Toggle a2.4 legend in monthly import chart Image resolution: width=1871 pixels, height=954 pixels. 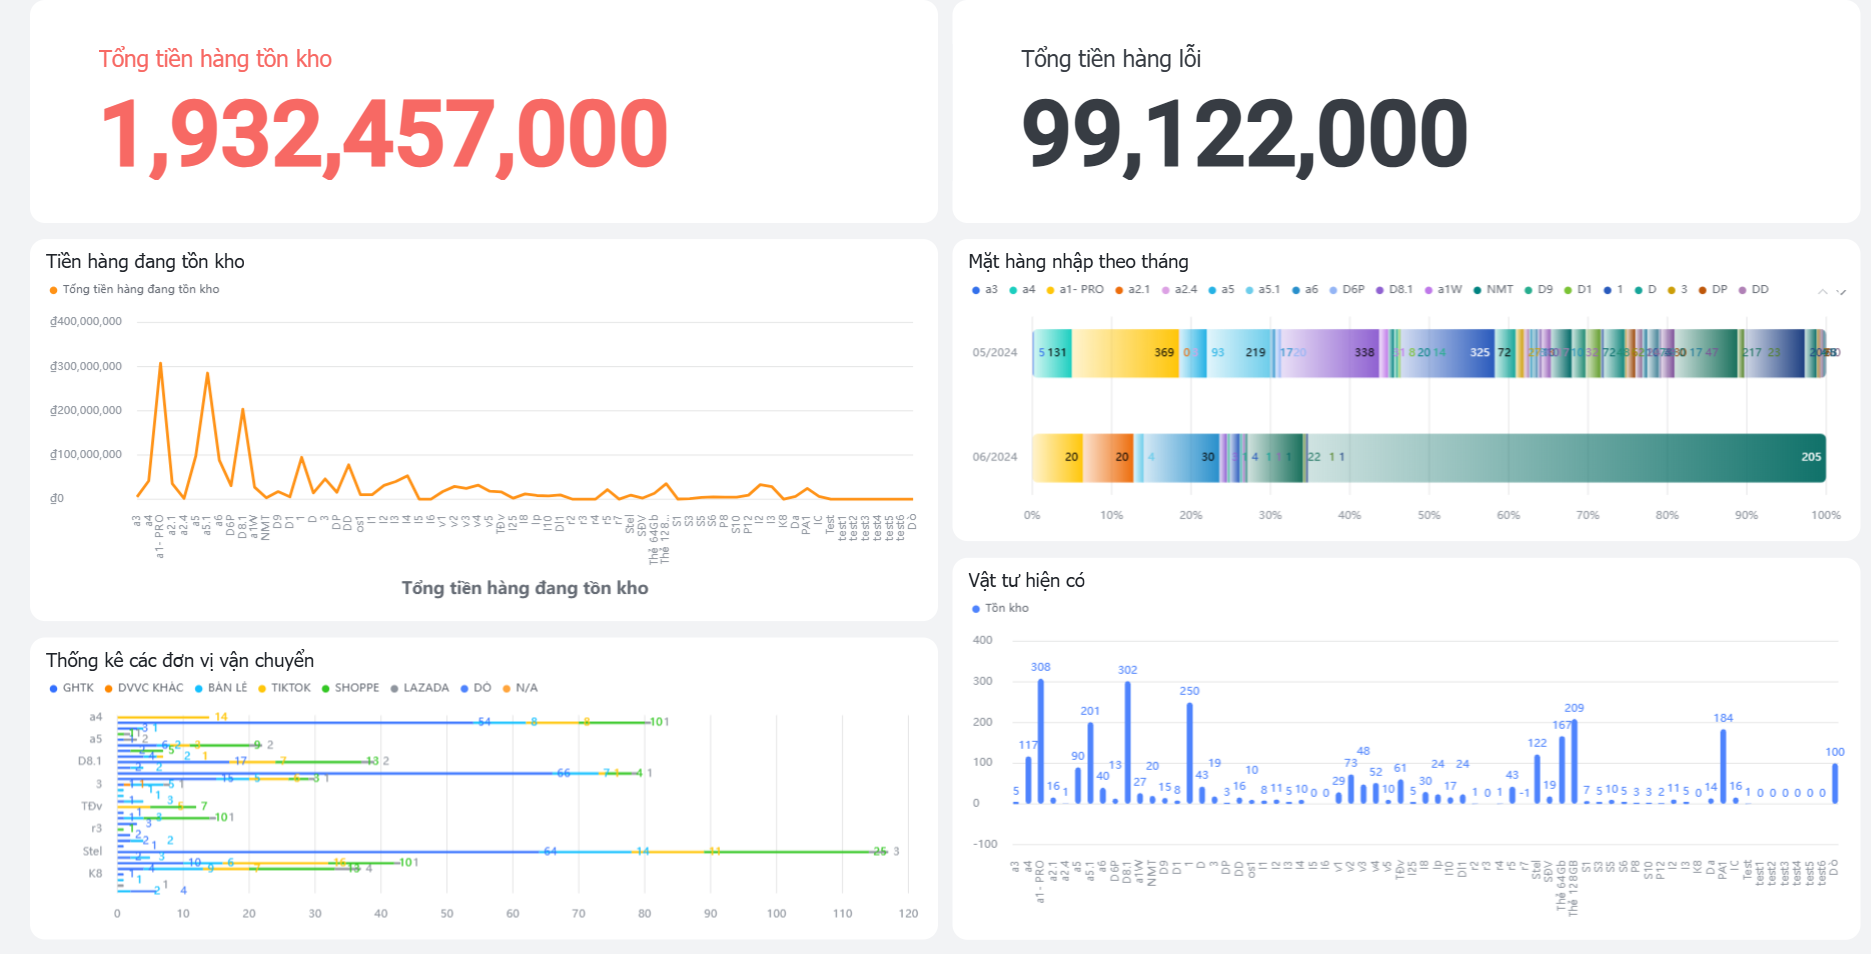1179,289
